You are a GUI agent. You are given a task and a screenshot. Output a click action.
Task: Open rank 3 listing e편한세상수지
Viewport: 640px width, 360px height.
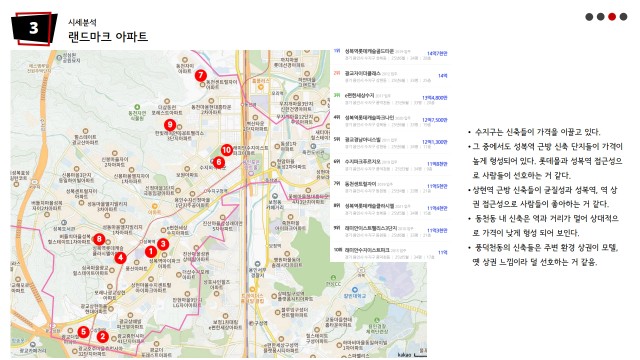360,96
